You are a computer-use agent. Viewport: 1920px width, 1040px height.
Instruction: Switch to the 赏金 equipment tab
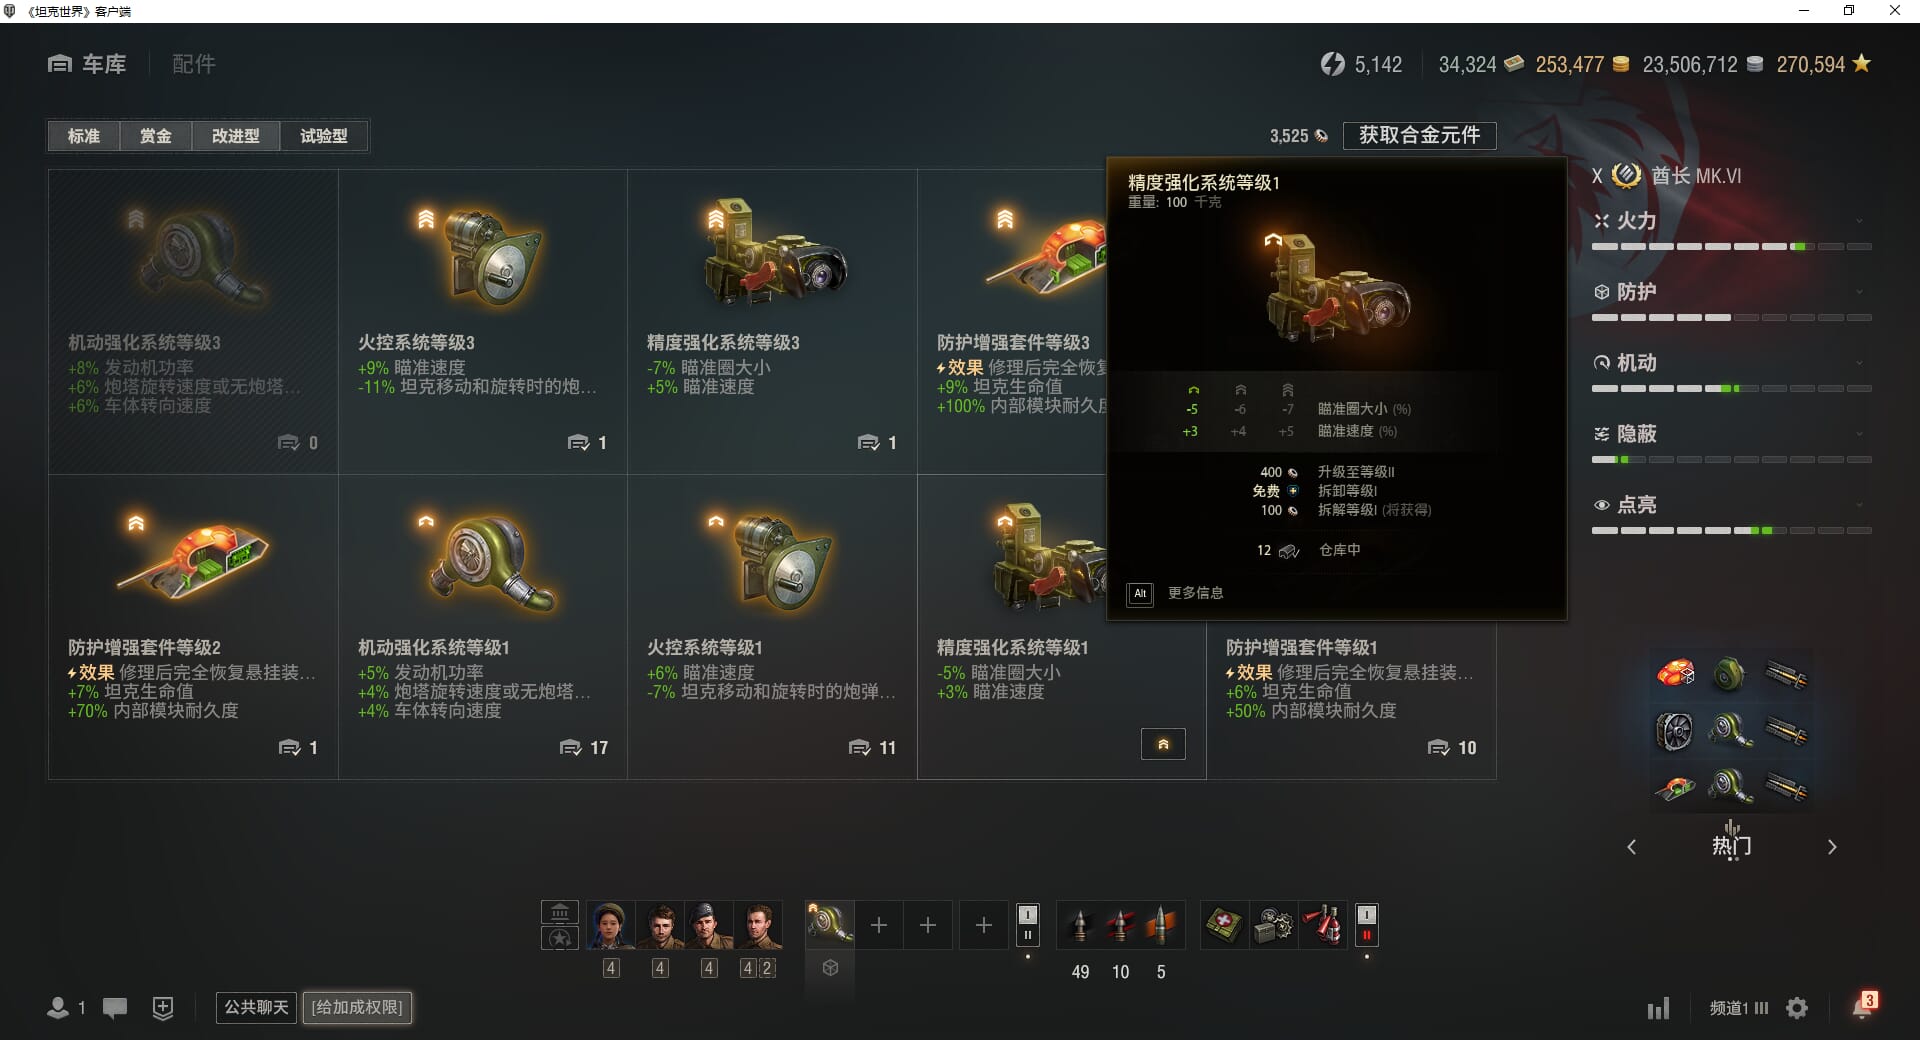tap(155, 136)
